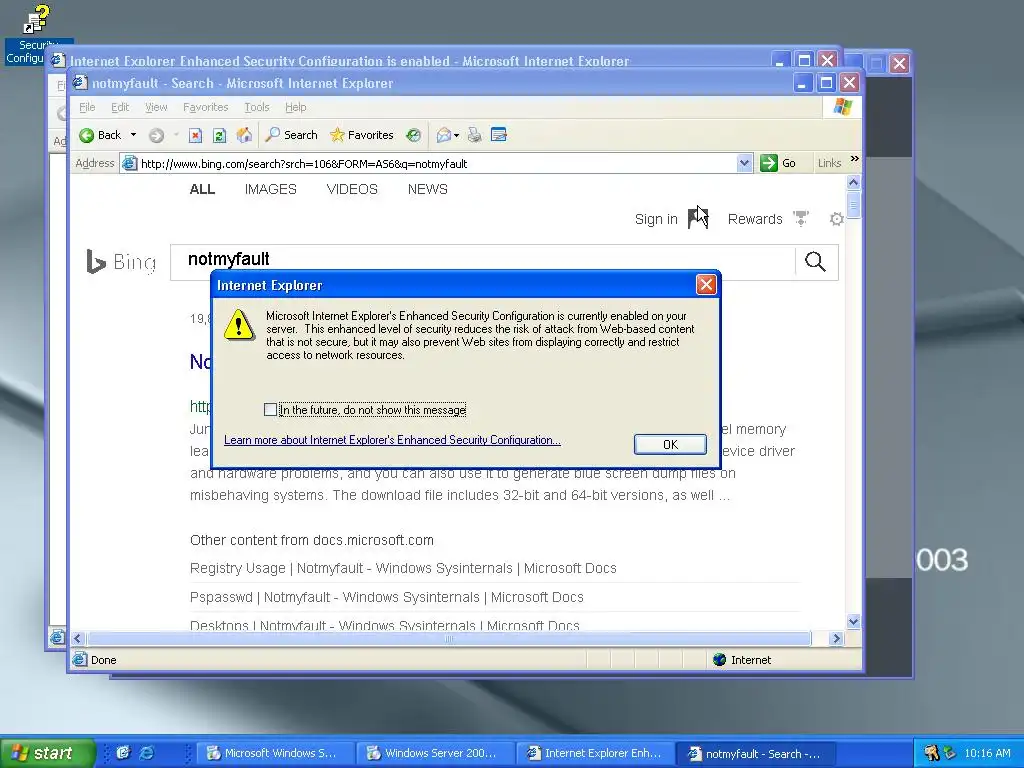Image resolution: width=1024 pixels, height=768 pixels.
Task: Click the Forward arrow icon in toolbar
Action: click(156, 135)
